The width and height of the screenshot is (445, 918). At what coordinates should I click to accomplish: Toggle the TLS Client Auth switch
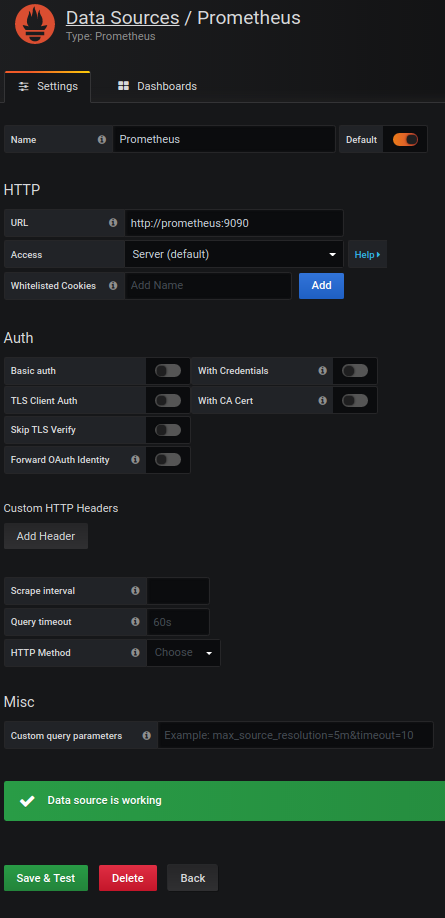click(x=168, y=400)
